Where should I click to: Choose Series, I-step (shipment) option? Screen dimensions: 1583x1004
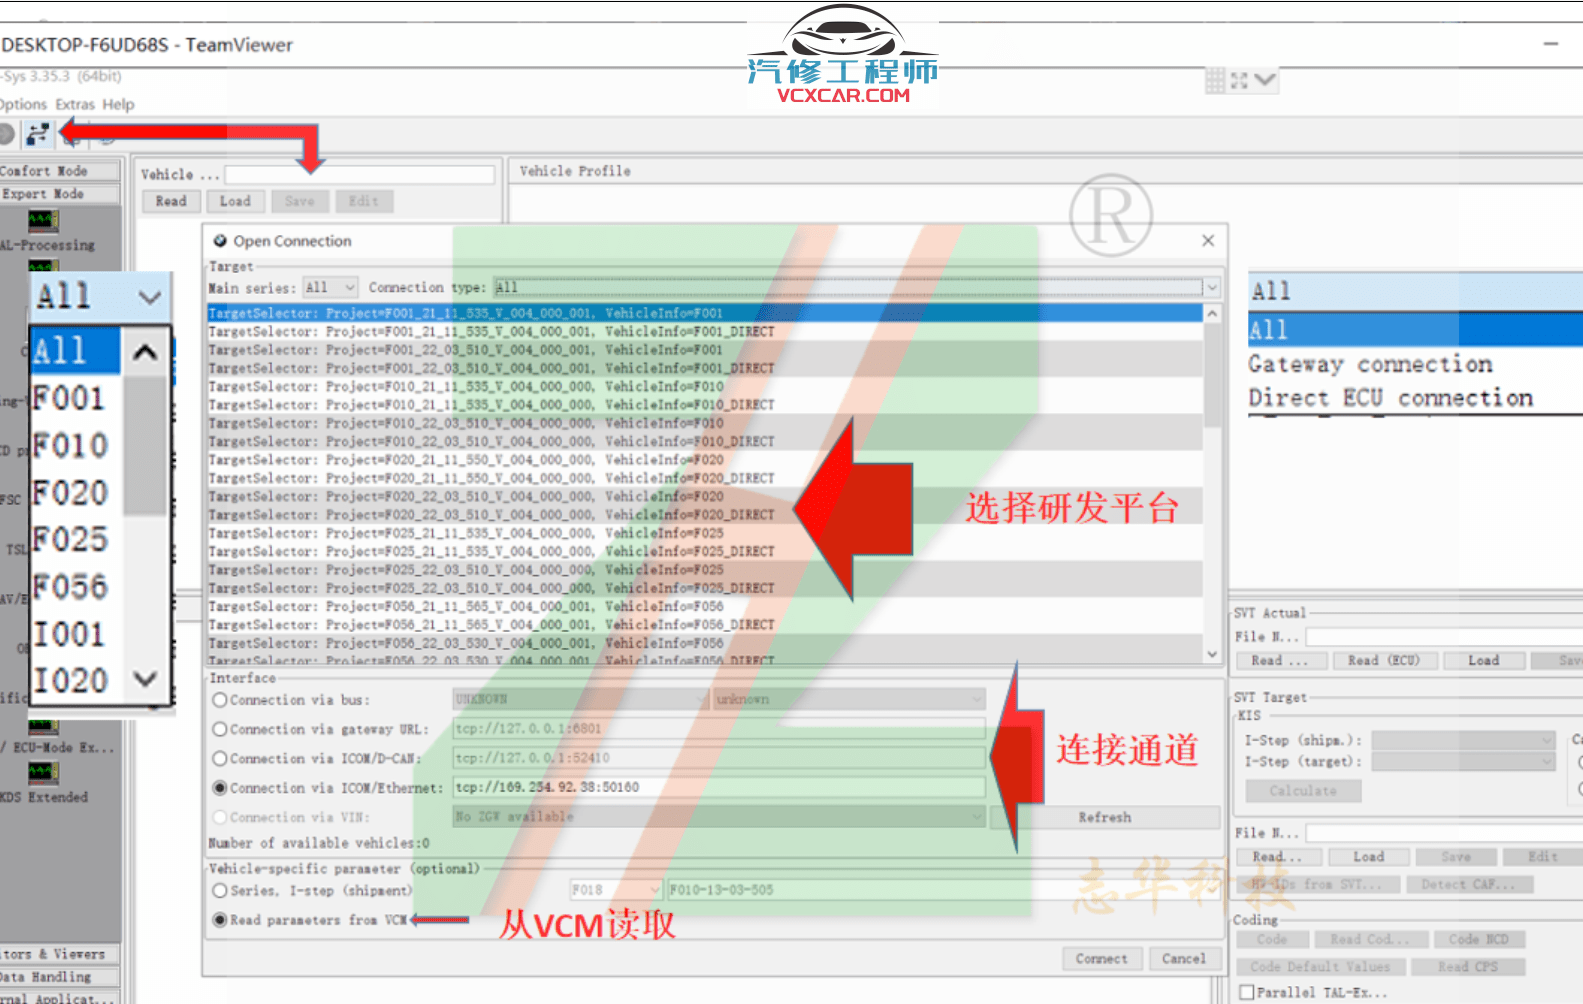220,890
